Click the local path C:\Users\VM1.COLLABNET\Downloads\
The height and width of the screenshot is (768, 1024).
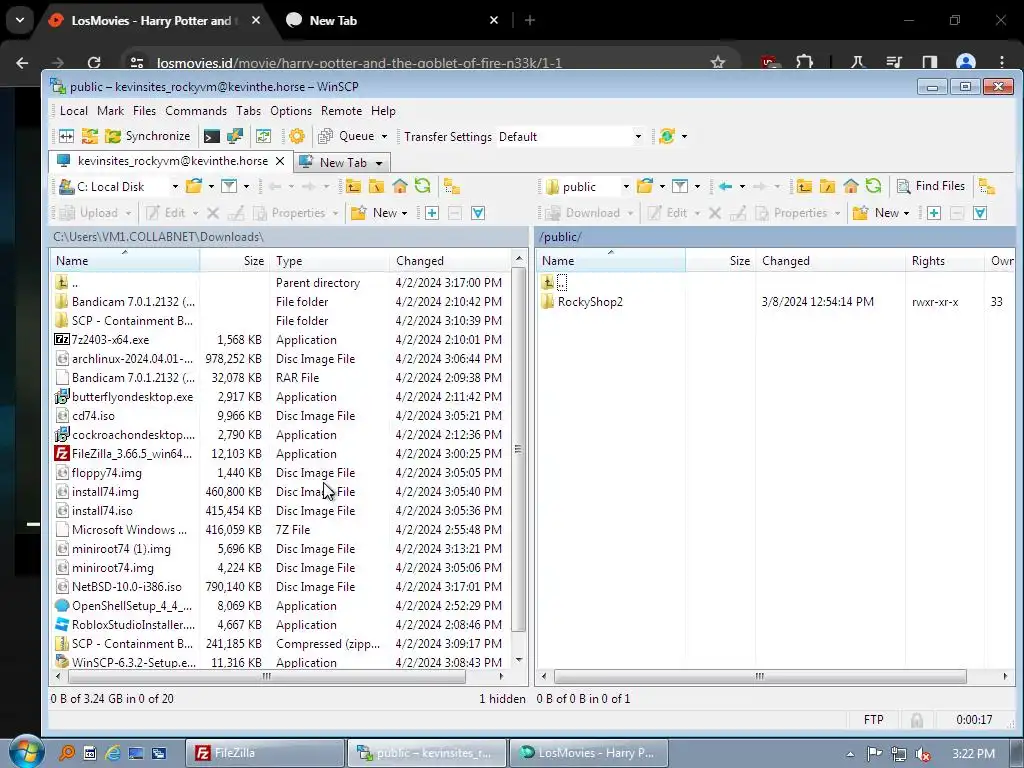click(158, 236)
